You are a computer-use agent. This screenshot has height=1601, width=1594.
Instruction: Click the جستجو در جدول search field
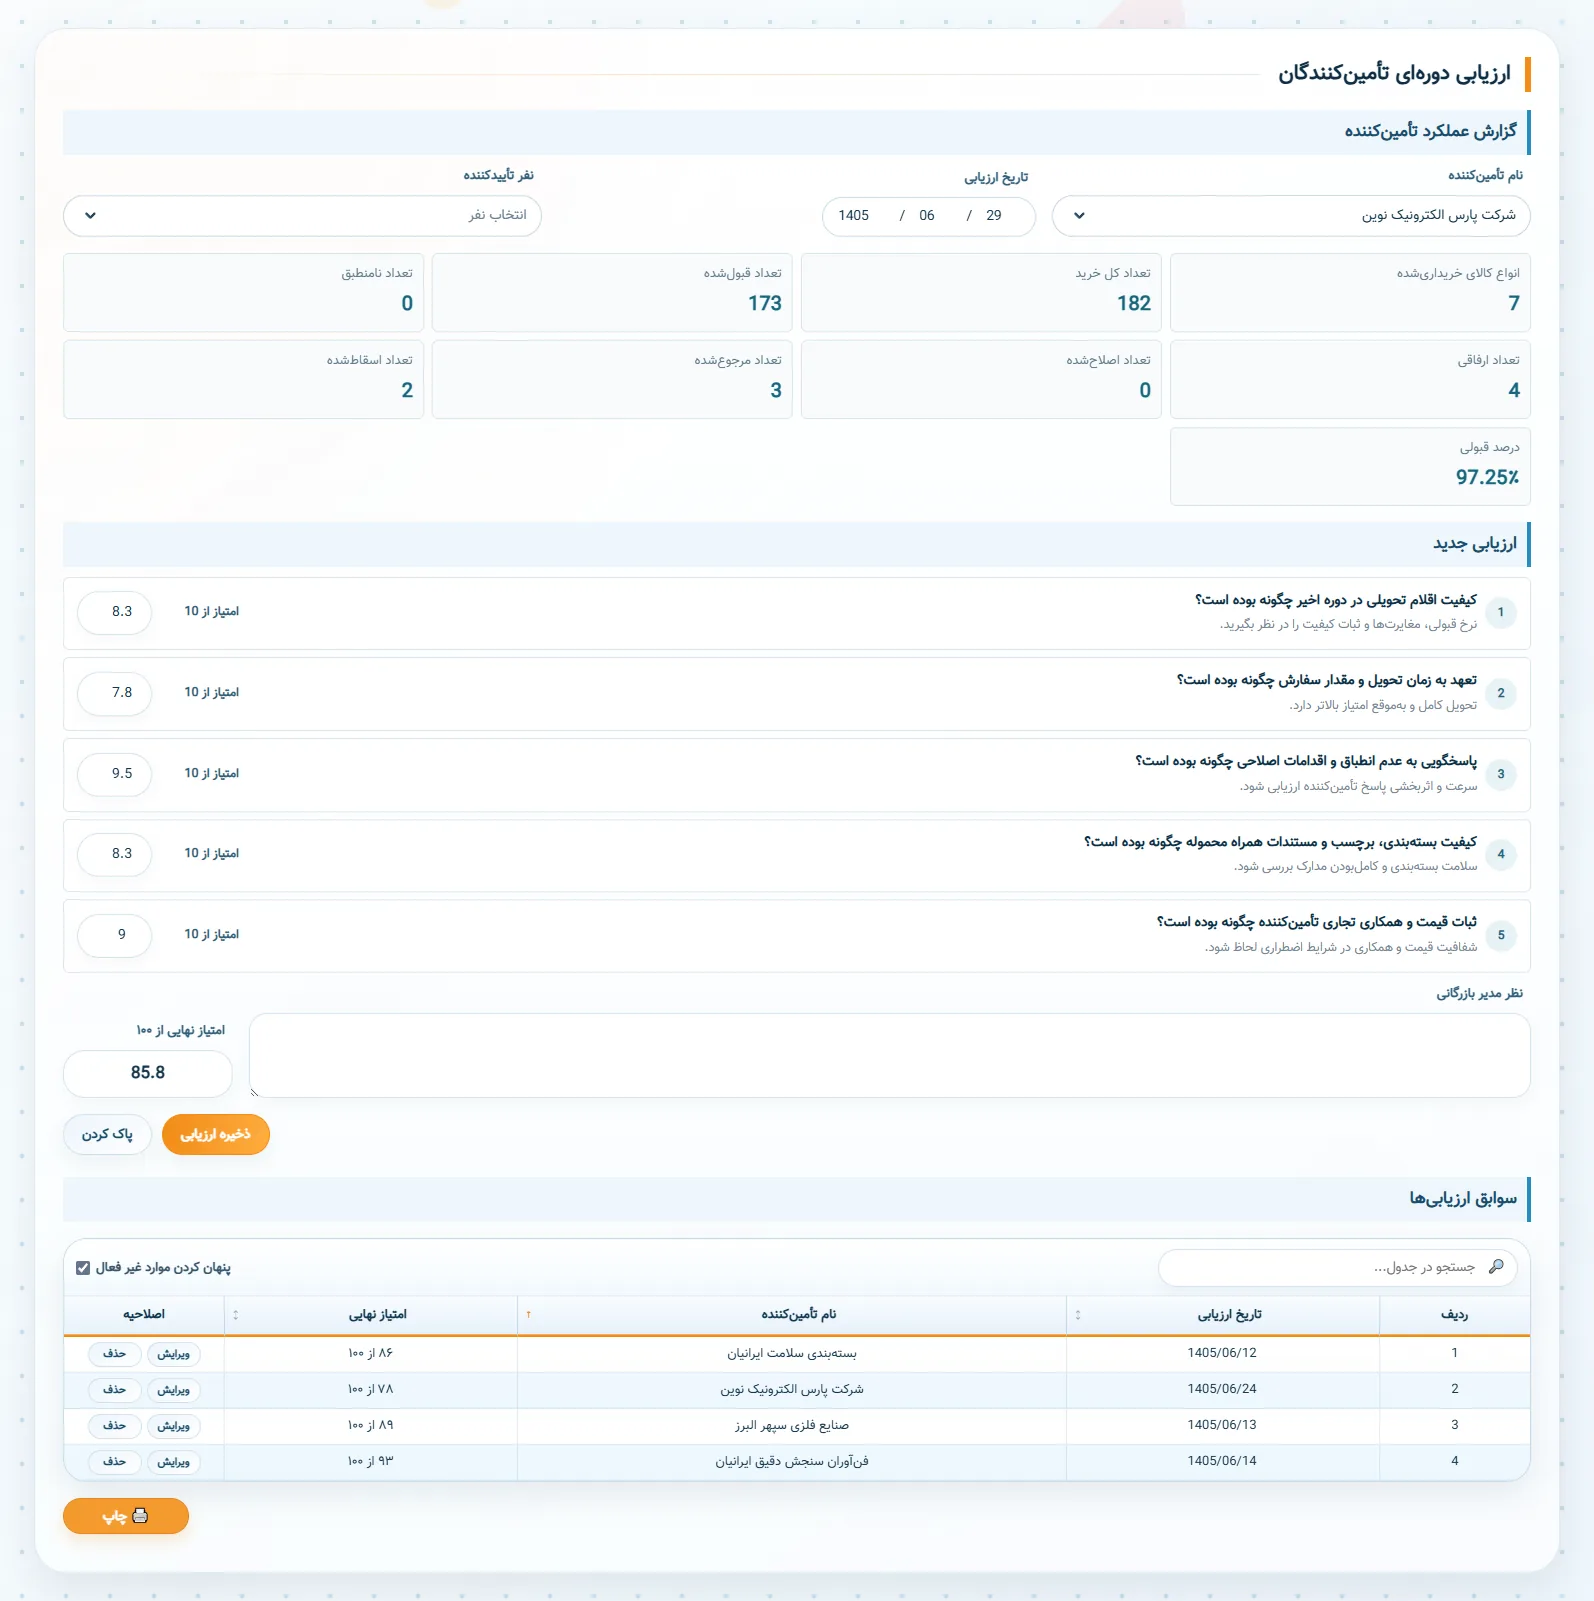coord(1338,1267)
